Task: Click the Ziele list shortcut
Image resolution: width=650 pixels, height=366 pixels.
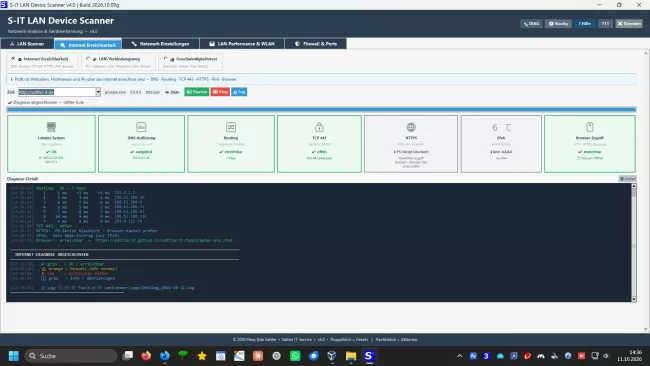Action: pyautogui.click(x=172, y=92)
